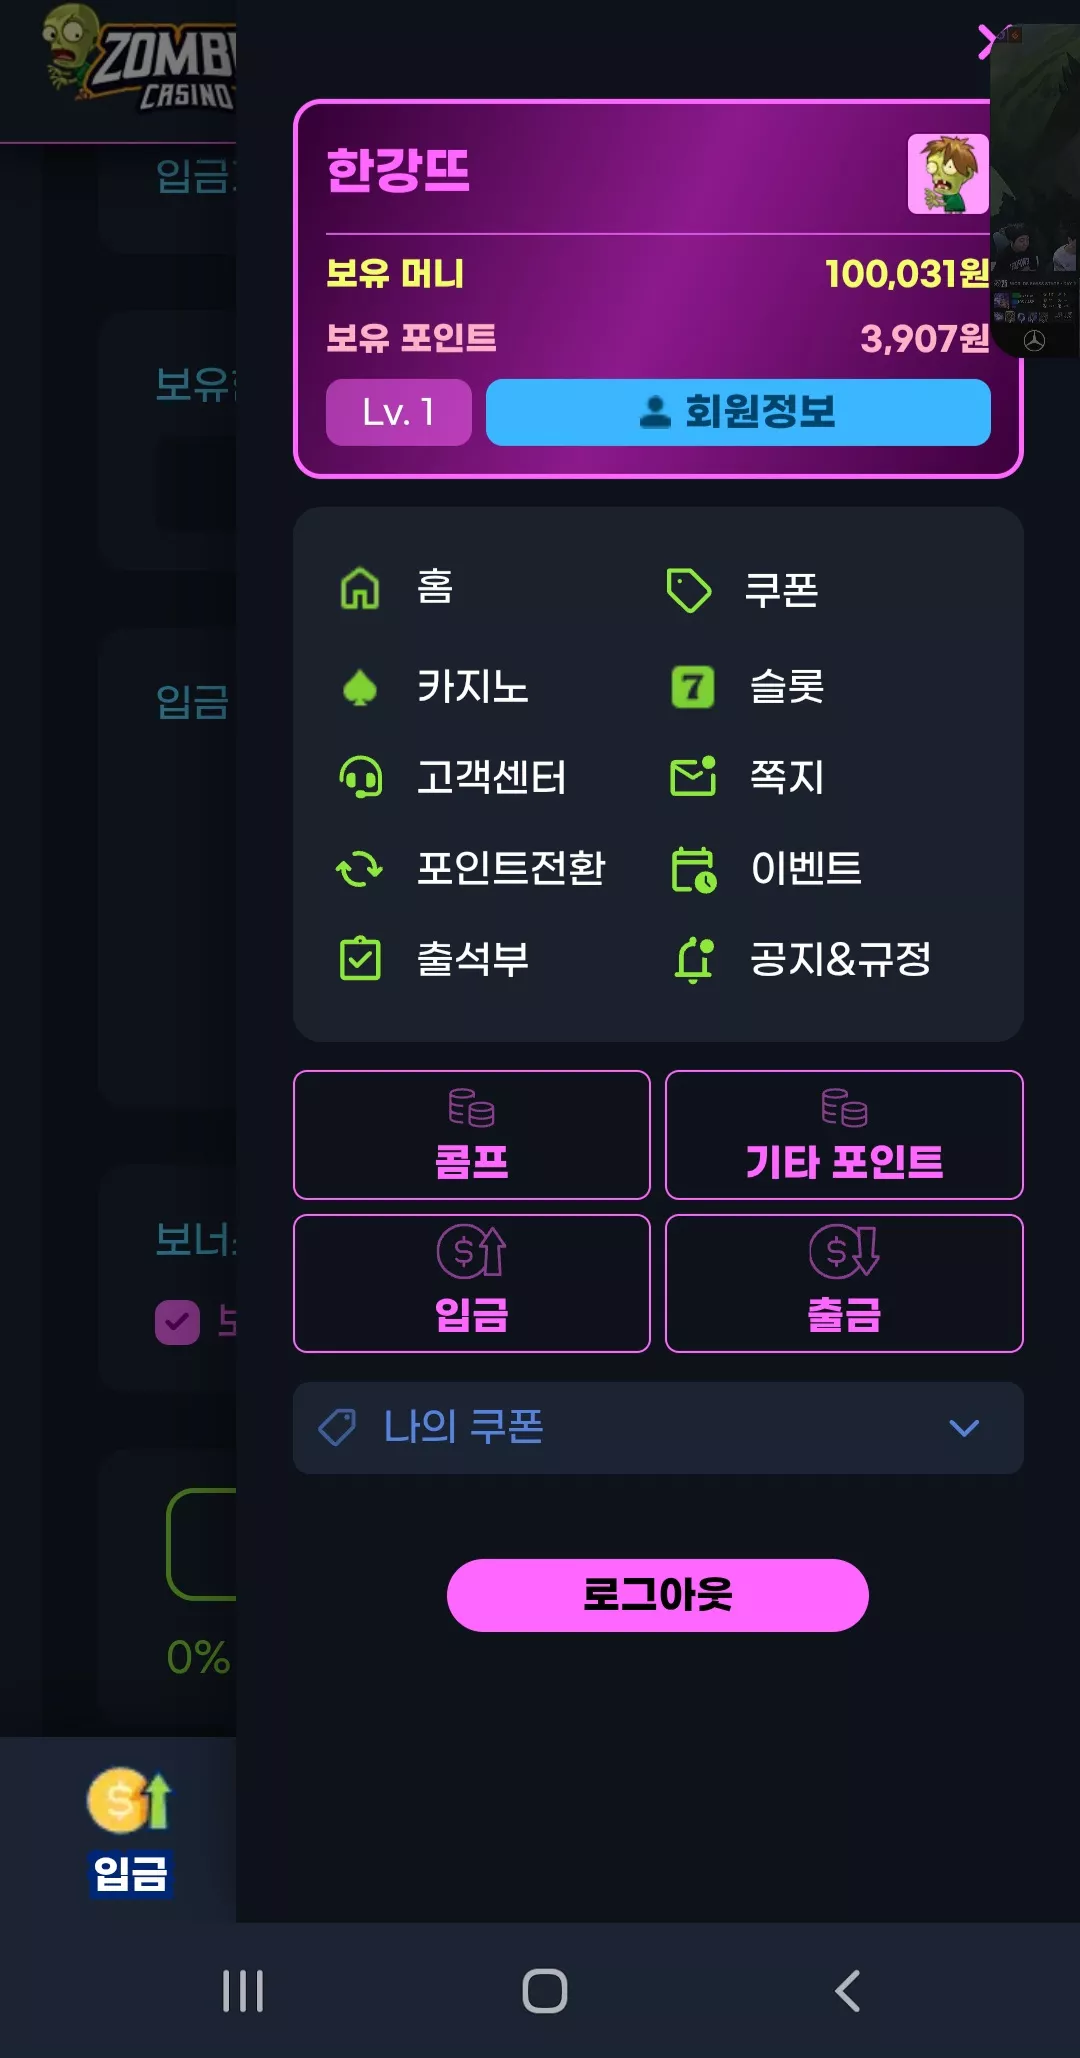This screenshot has height=2058, width=1080.
Task: Click the chevron beside 나의 쿠폰
Action: coord(964,1428)
